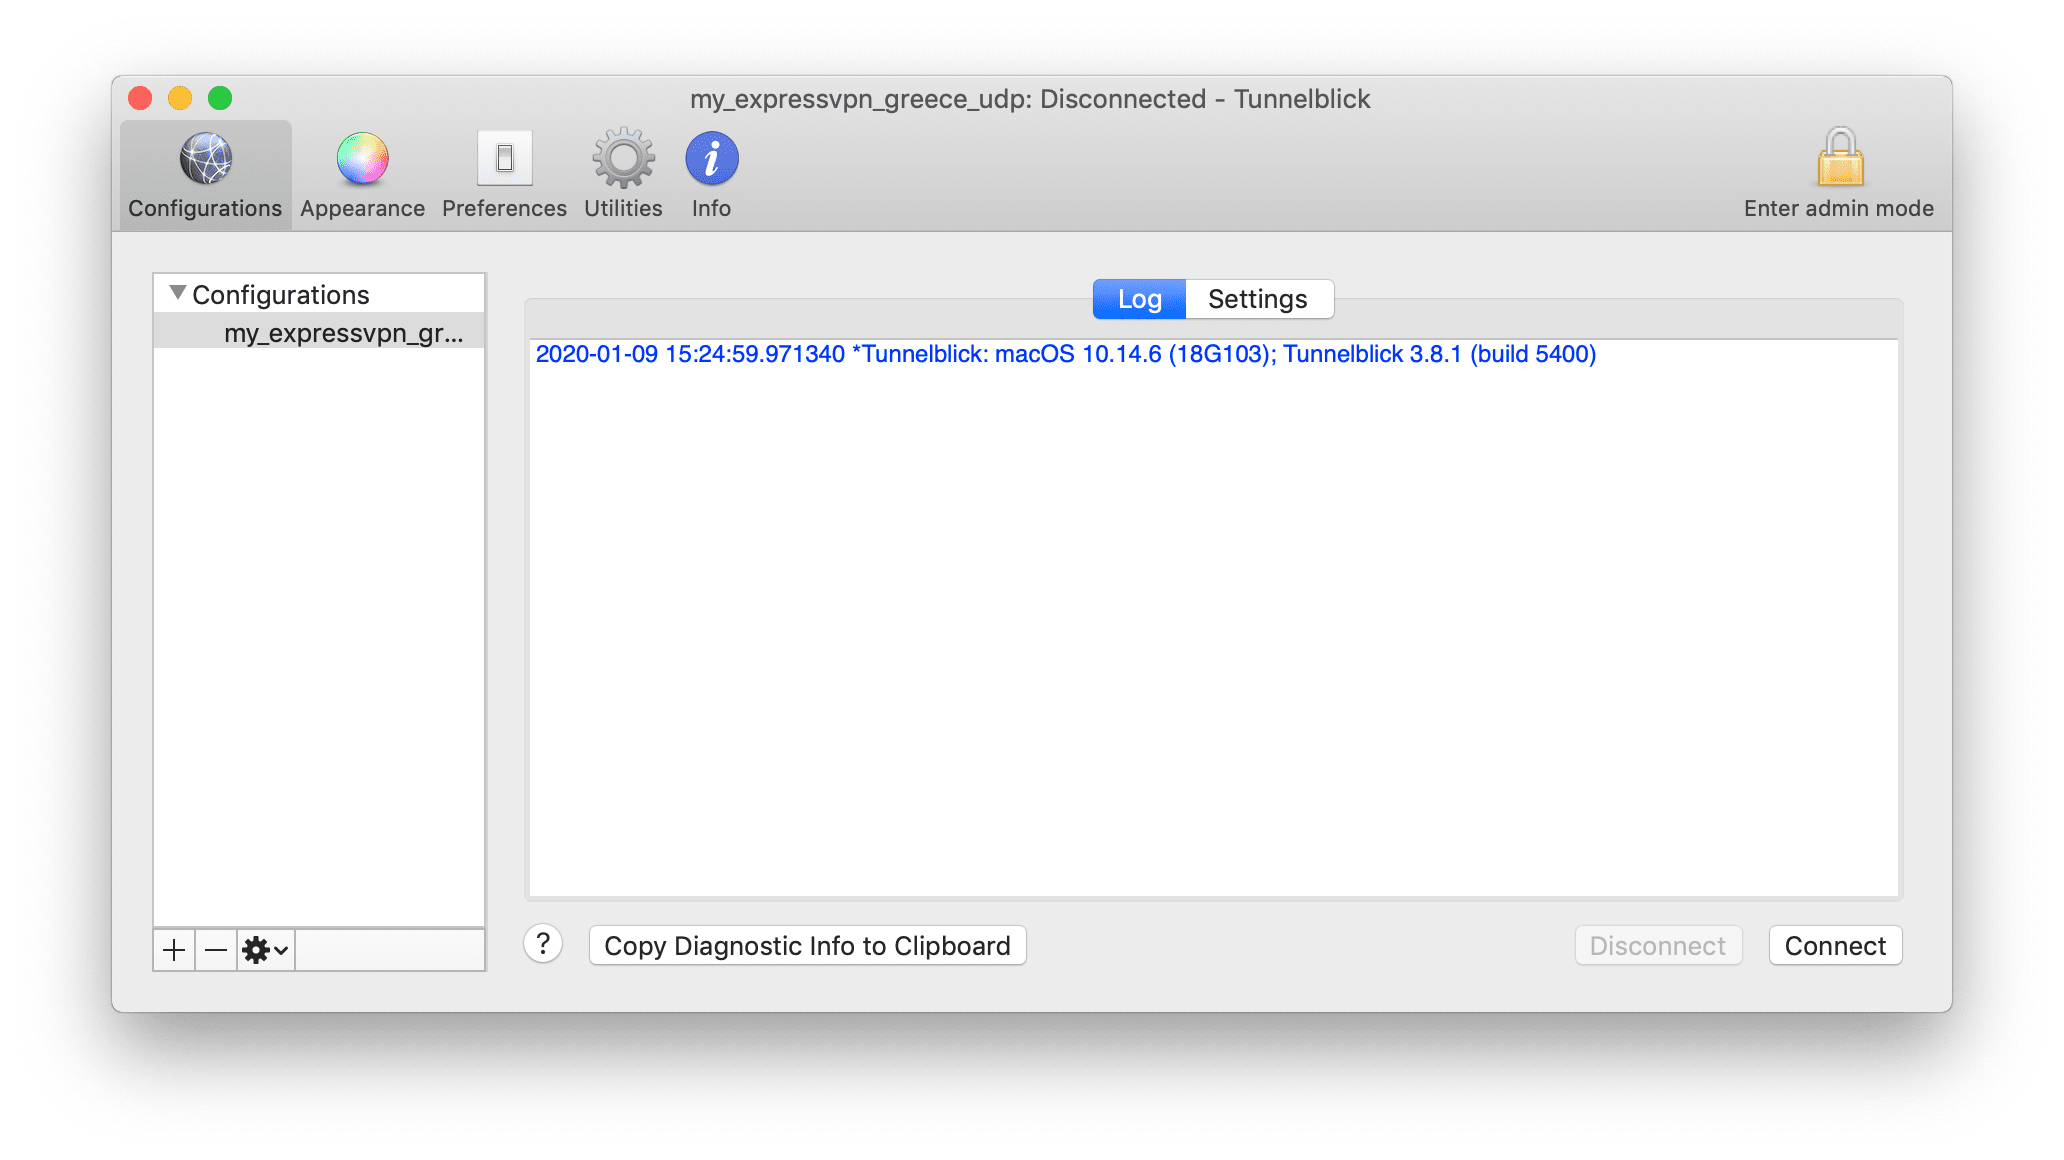Open the Info panel icon
Viewport: 2064px width, 1160px height.
tap(709, 157)
